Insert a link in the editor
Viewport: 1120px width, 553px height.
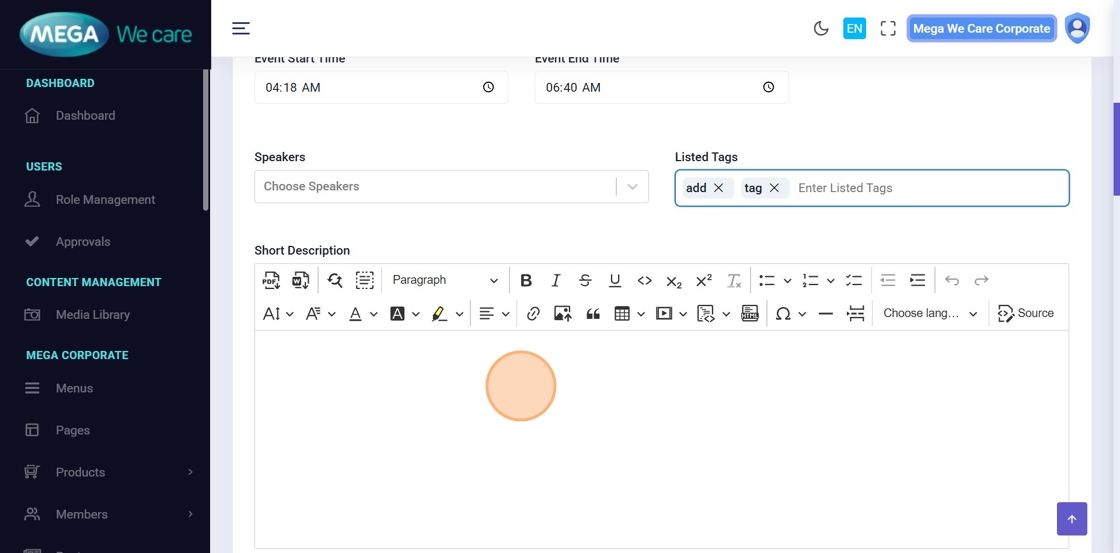click(x=533, y=314)
